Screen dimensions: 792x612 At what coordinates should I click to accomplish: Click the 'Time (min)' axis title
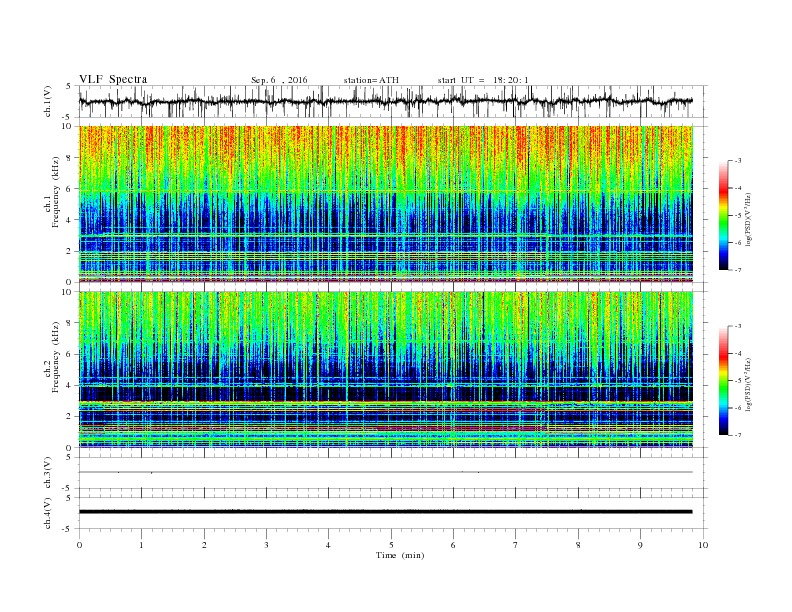click(x=400, y=555)
